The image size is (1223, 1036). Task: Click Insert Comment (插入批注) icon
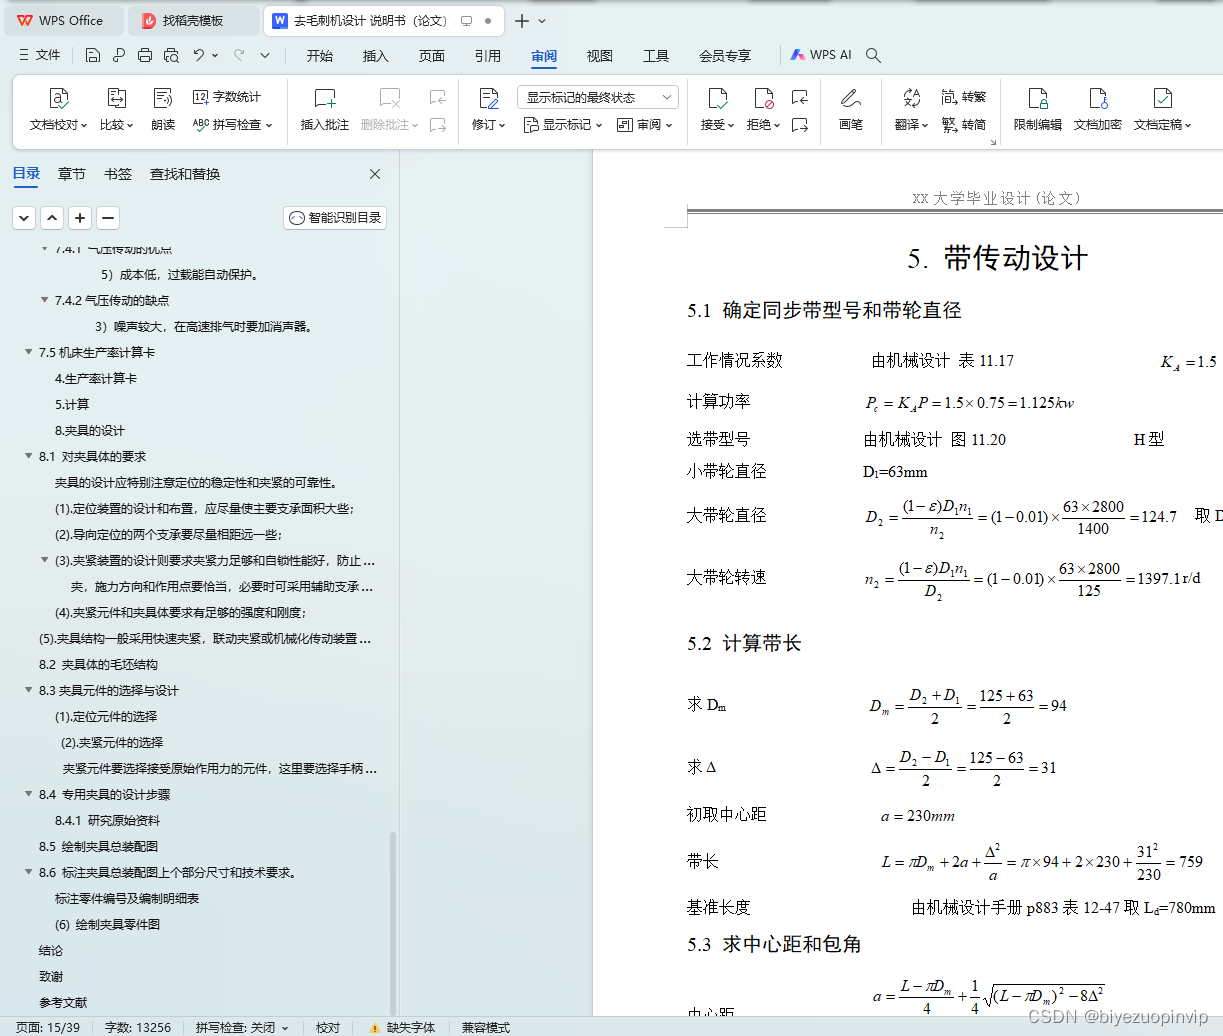[x=325, y=98]
